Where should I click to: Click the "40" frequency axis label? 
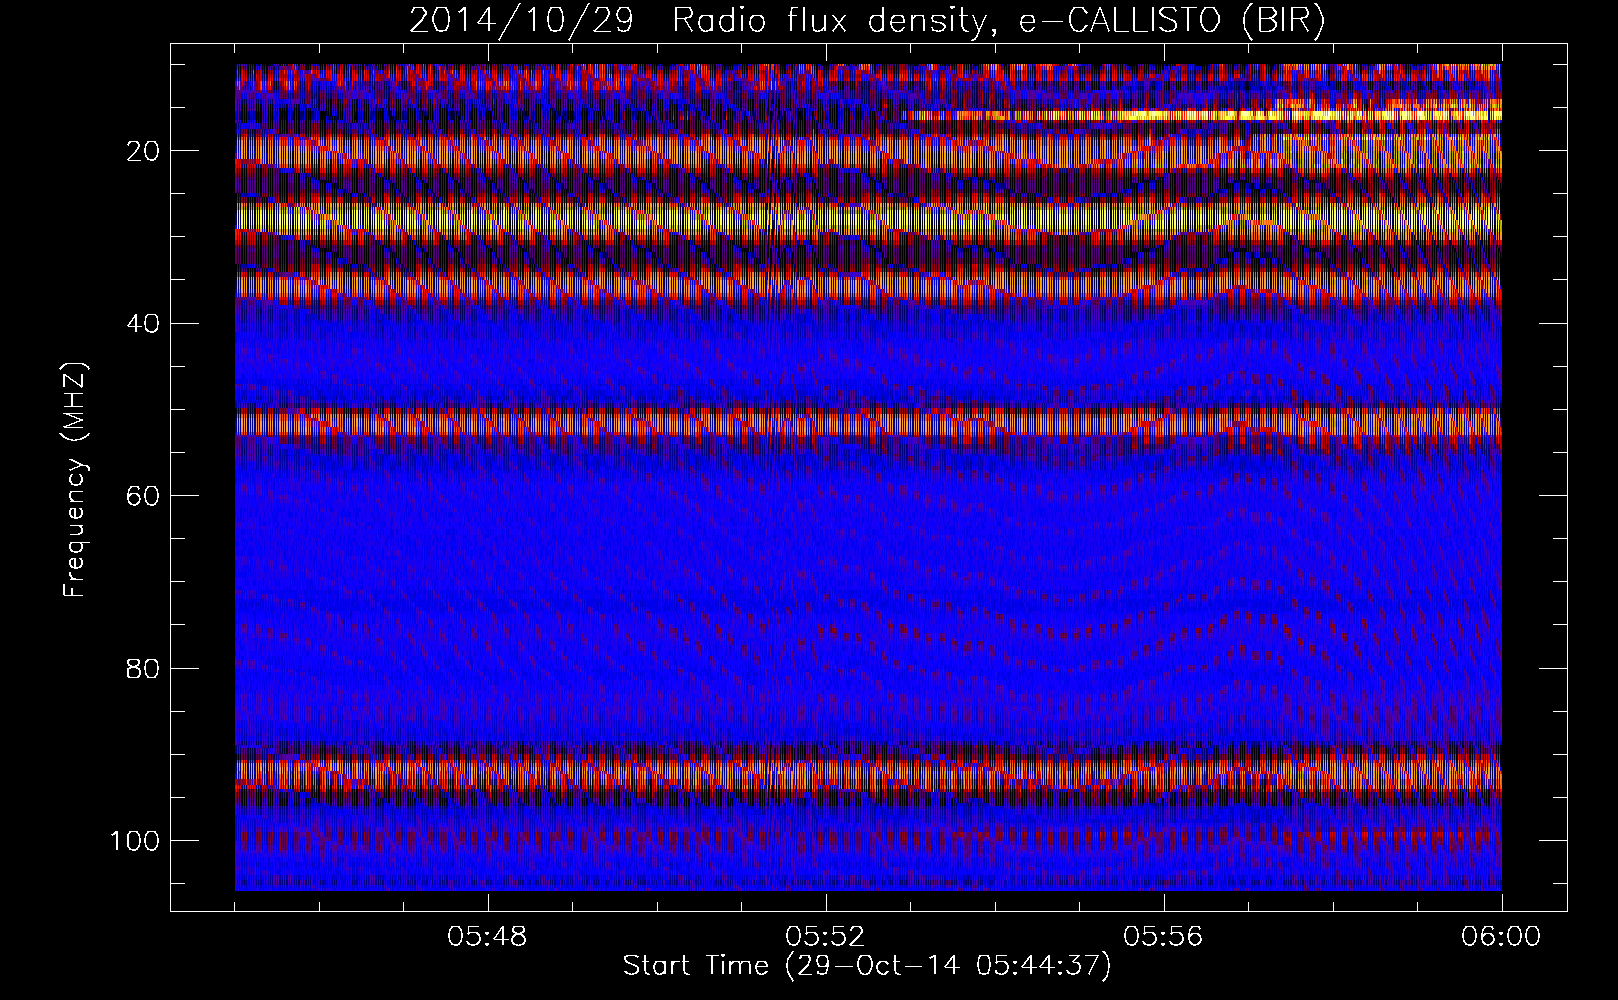(144, 323)
